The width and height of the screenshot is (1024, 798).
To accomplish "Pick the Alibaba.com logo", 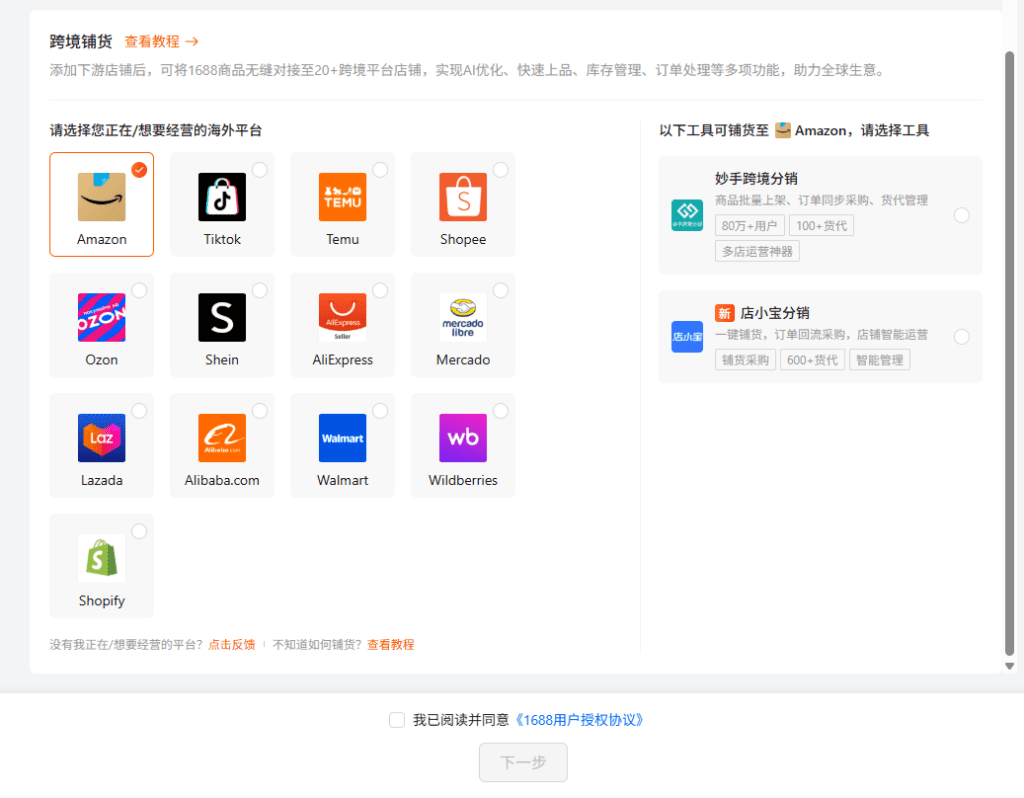I will [x=222, y=438].
